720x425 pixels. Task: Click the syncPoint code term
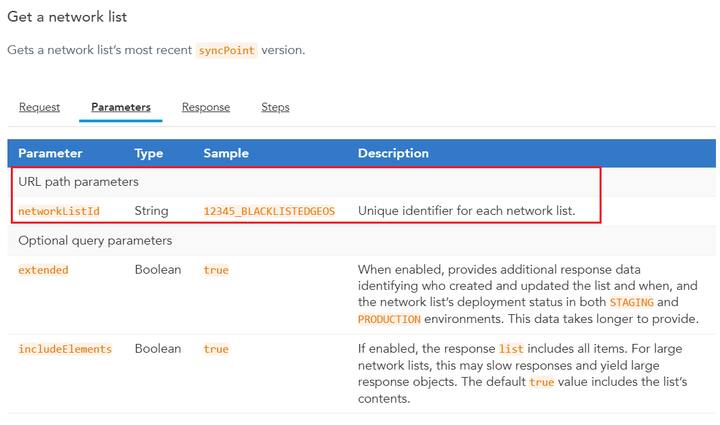pos(226,50)
